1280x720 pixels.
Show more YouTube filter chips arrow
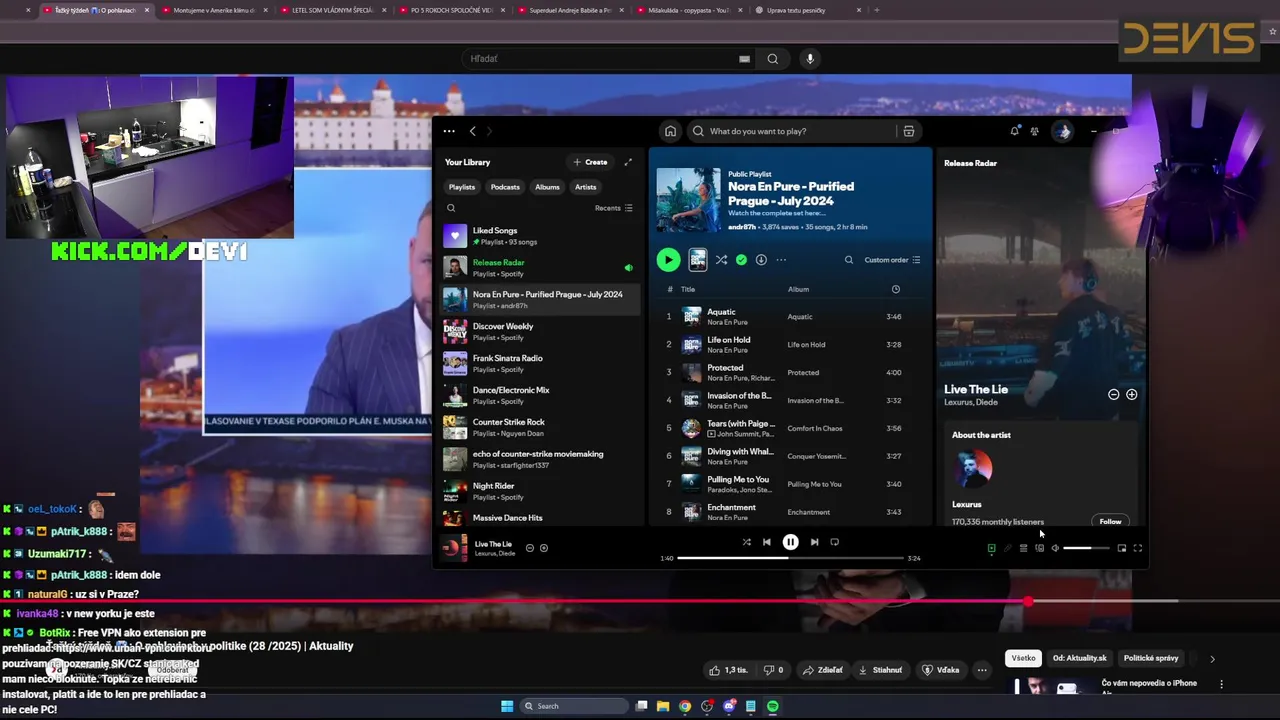[x=1212, y=659]
